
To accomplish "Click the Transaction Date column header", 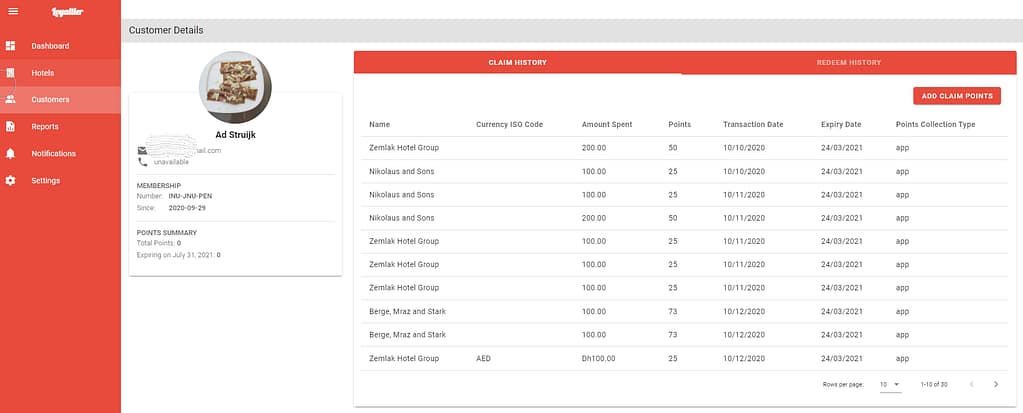I will [x=753, y=125].
